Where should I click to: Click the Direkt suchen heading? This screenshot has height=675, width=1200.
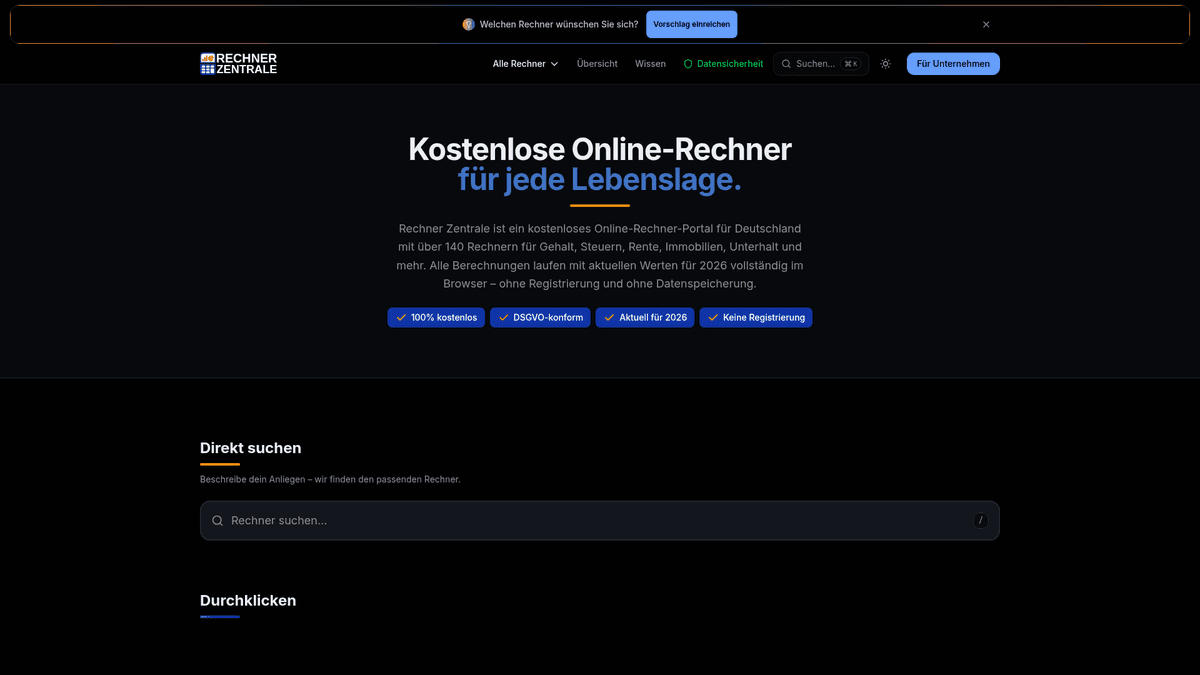coord(250,448)
